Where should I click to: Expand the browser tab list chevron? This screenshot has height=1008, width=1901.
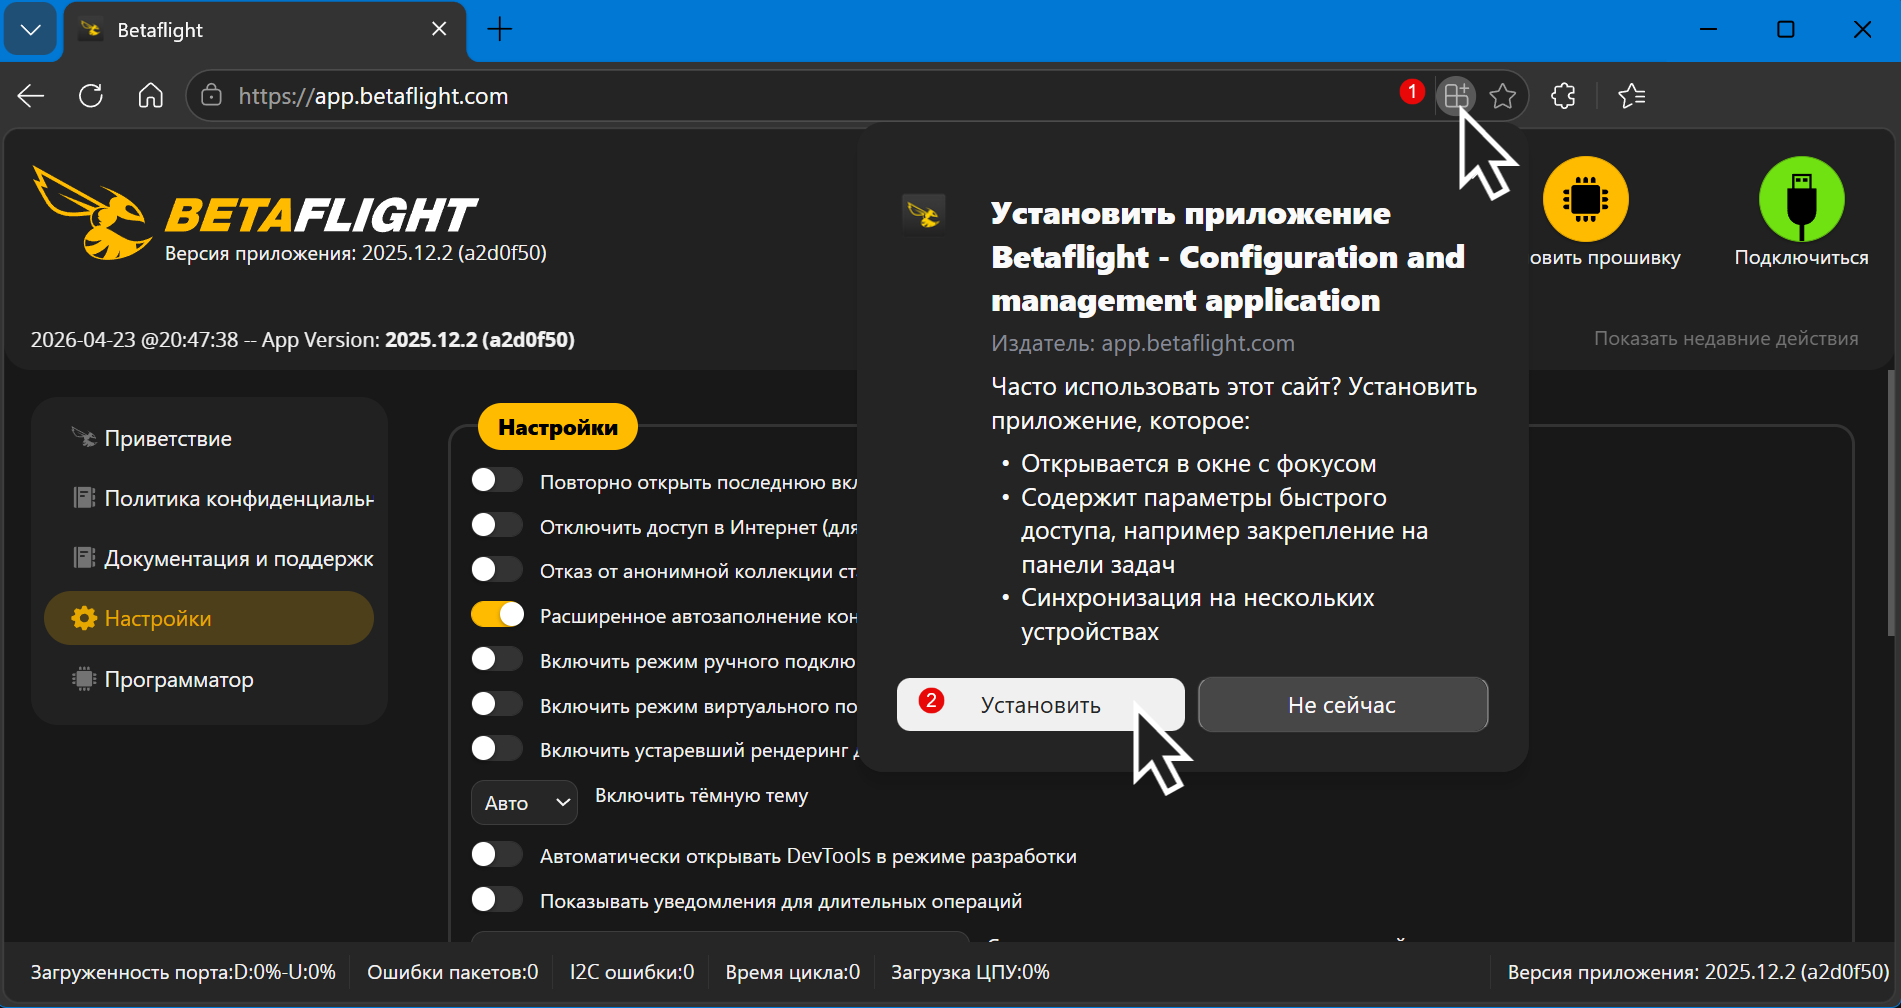(31, 30)
